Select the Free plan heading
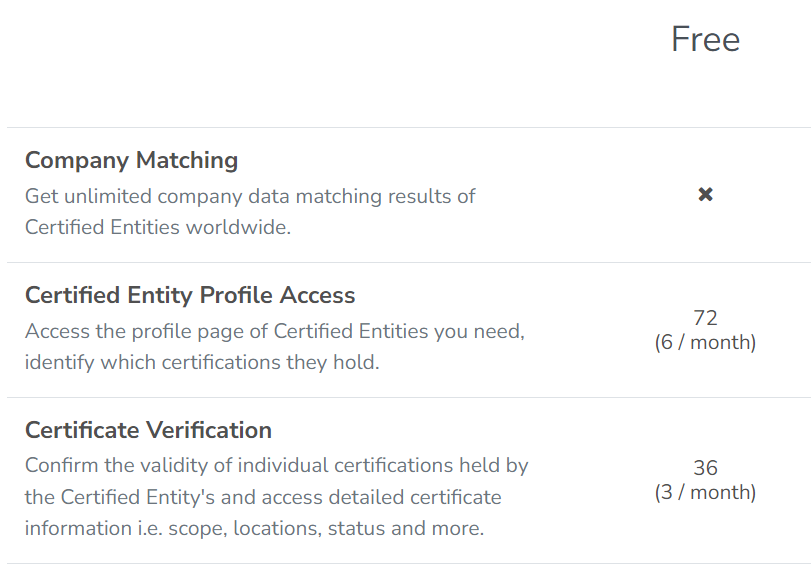Image resolution: width=811 pixels, height=572 pixels. tap(705, 39)
